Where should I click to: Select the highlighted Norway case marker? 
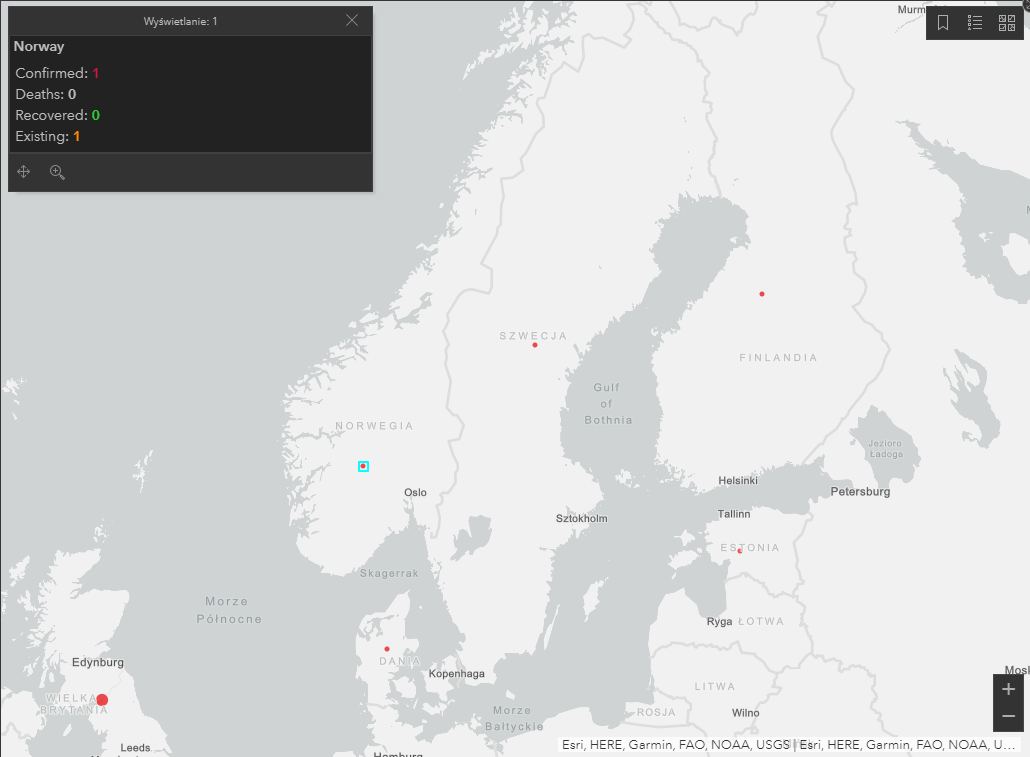(x=363, y=466)
